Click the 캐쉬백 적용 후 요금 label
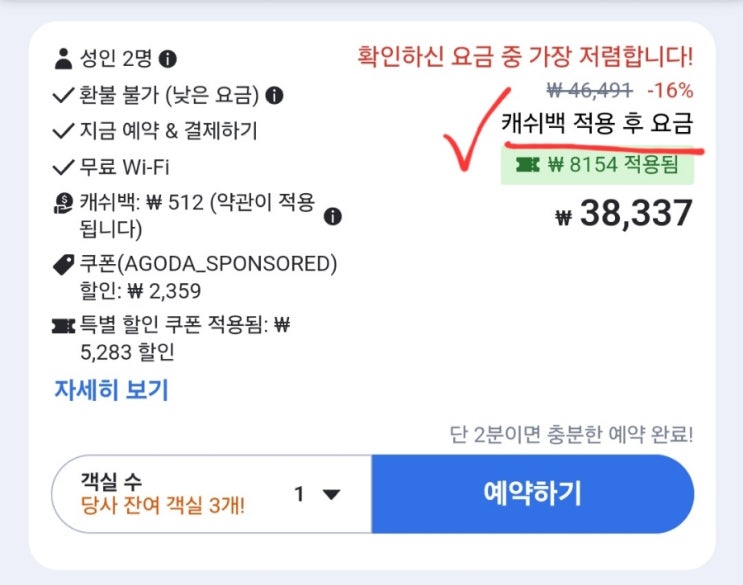The image size is (743, 585). tap(596, 124)
